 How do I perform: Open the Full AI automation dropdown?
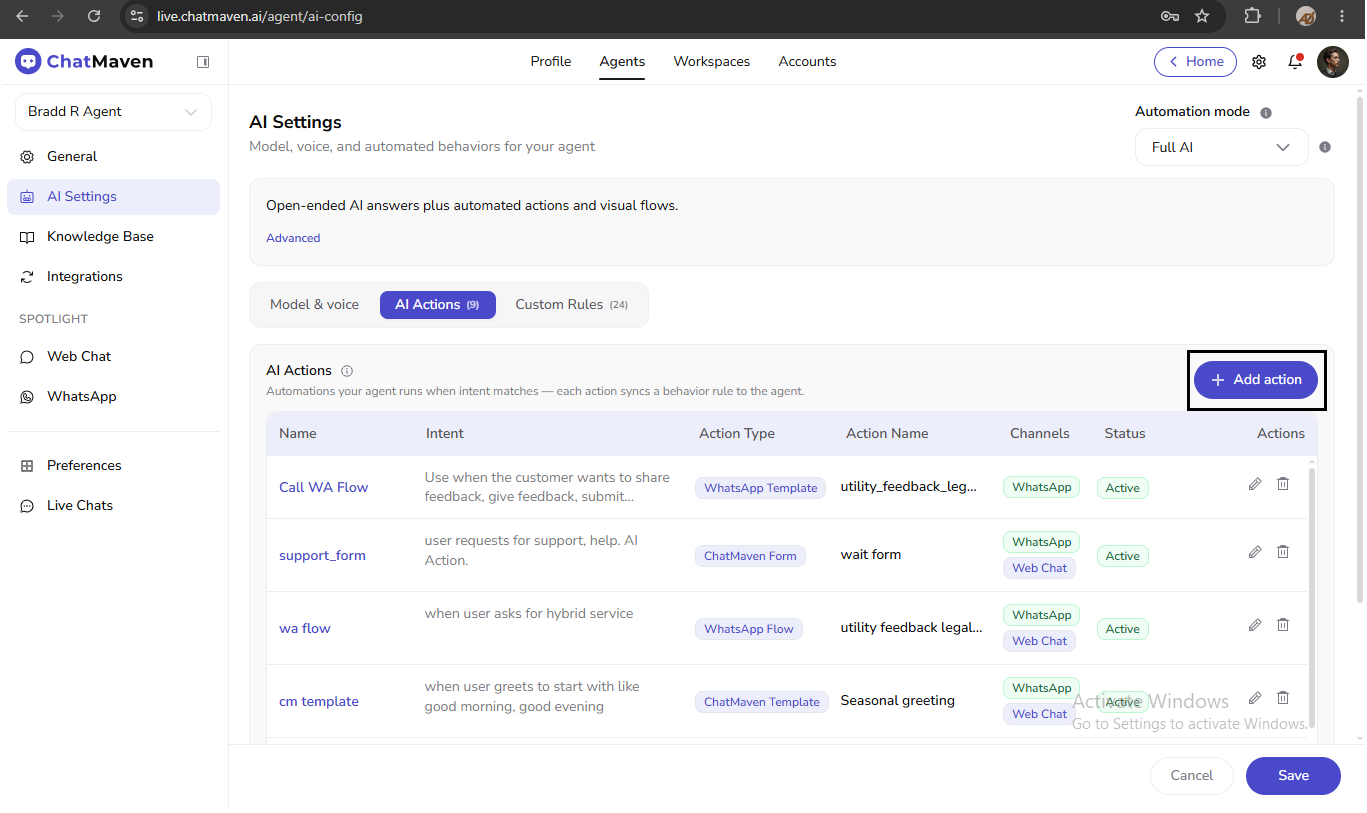tap(1221, 147)
